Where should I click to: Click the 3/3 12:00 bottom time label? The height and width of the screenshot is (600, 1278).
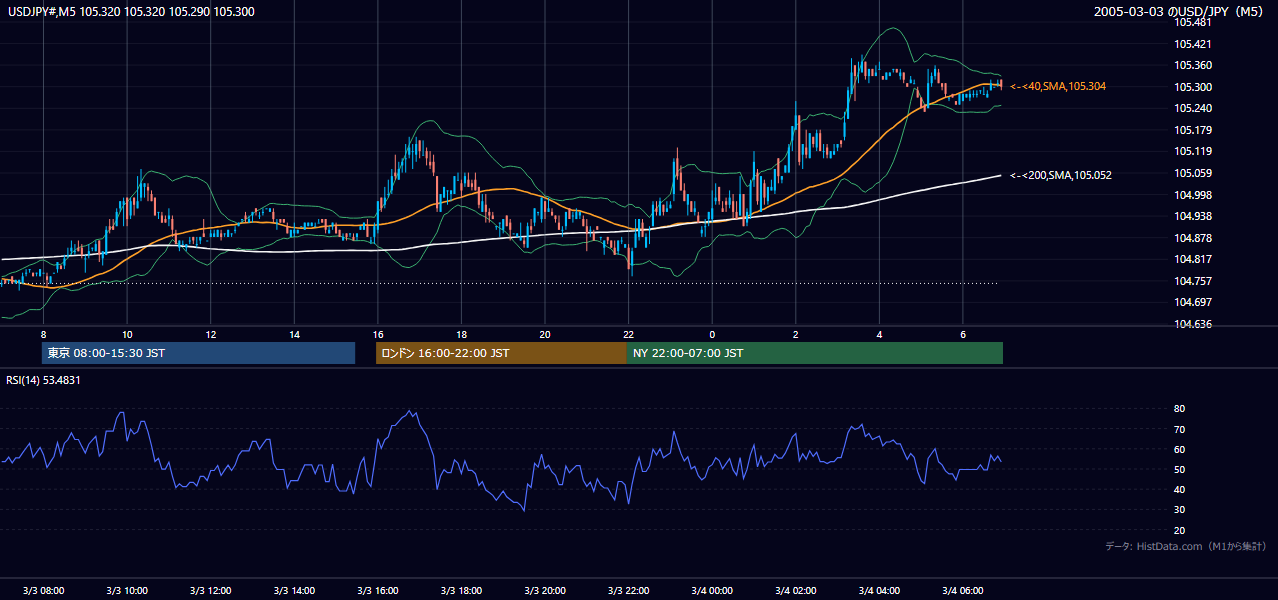point(211,590)
